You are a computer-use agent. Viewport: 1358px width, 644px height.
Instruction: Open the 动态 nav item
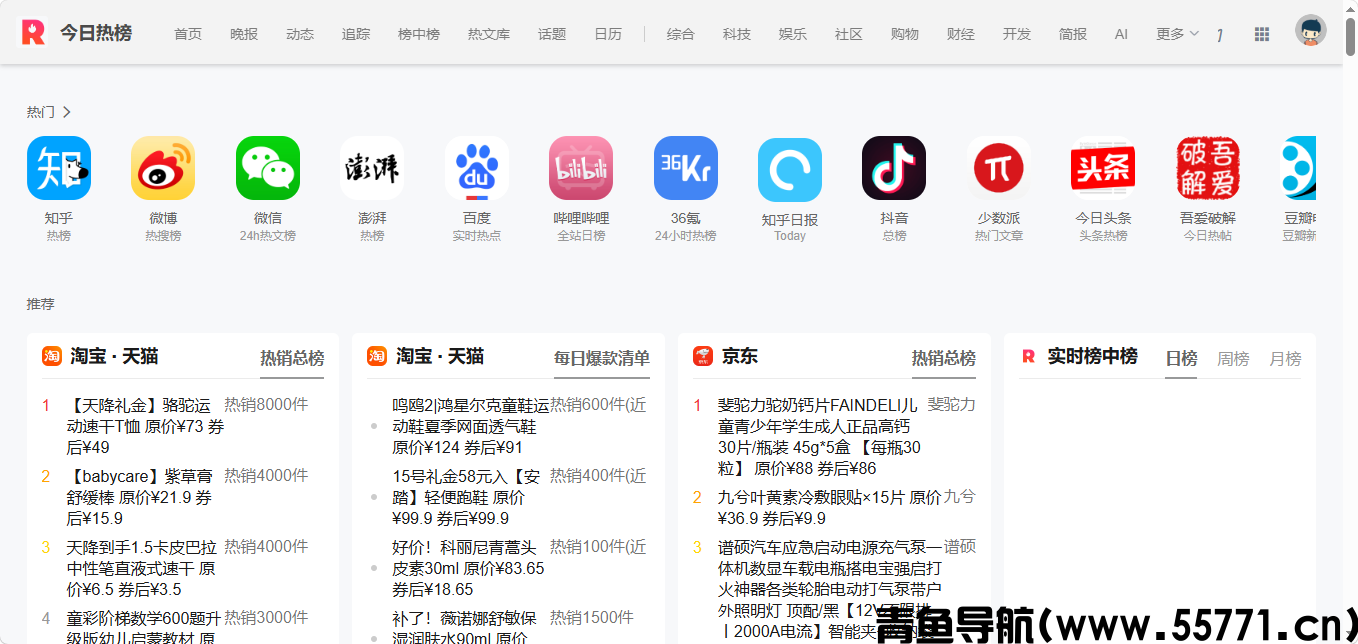pyautogui.click(x=300, y=34)
